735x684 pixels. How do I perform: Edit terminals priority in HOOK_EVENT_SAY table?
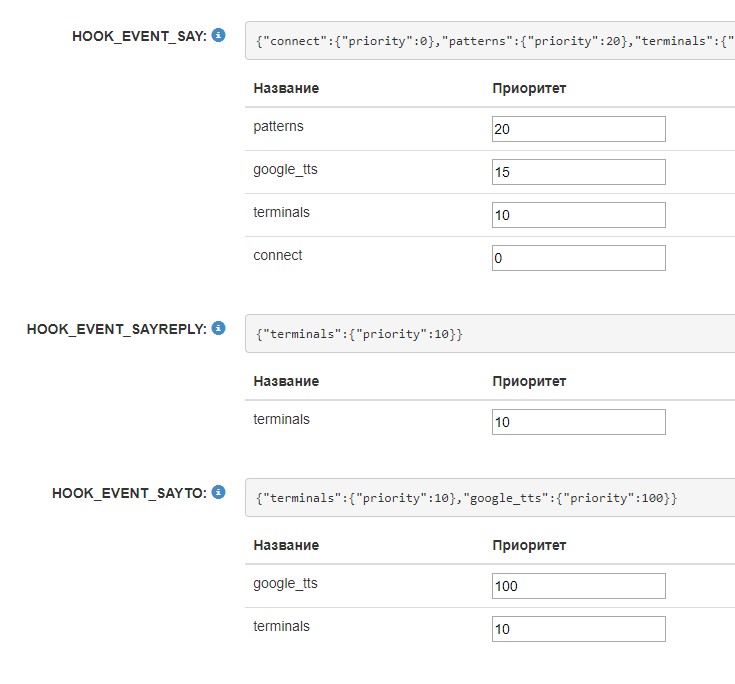(578, 215)
